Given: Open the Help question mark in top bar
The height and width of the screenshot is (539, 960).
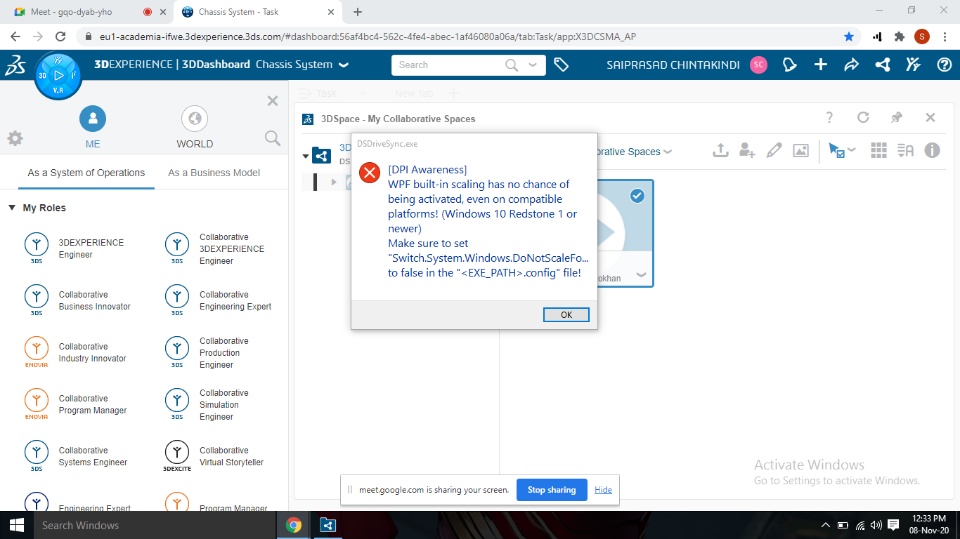Looking at the screenshot, I should [944, 64].
